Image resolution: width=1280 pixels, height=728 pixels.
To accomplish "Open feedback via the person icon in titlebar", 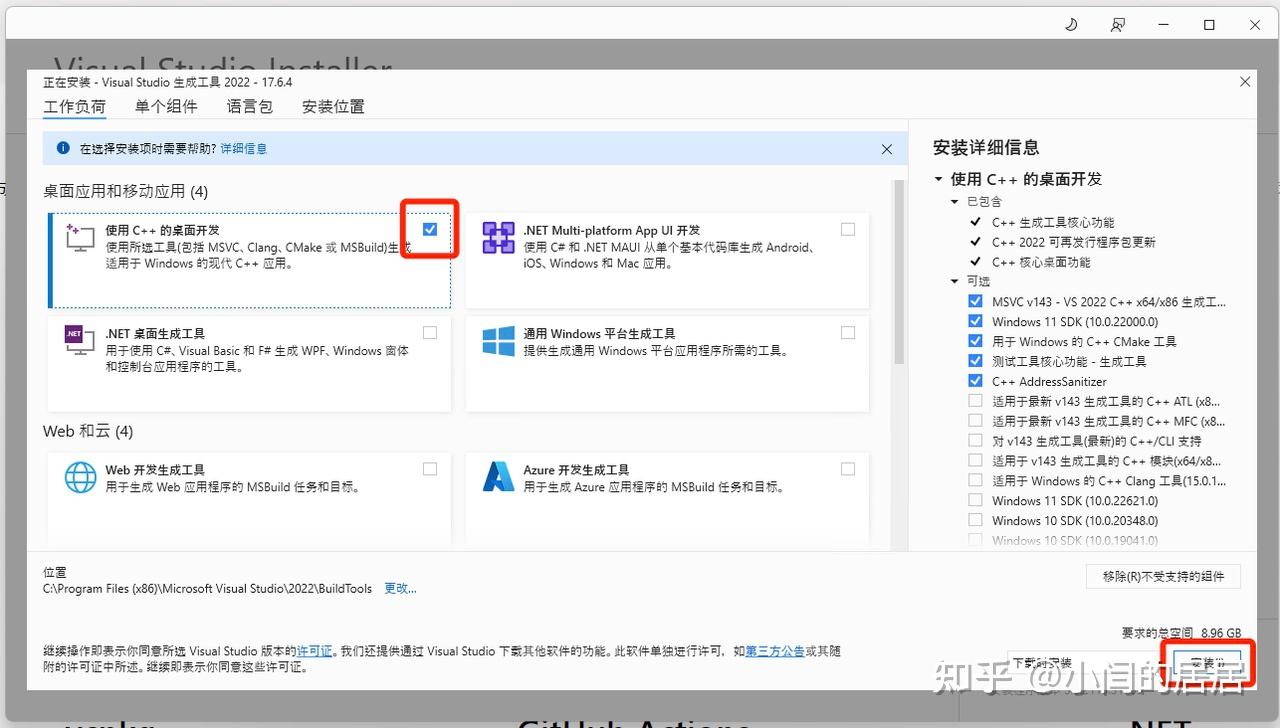I will [1118, 25].
